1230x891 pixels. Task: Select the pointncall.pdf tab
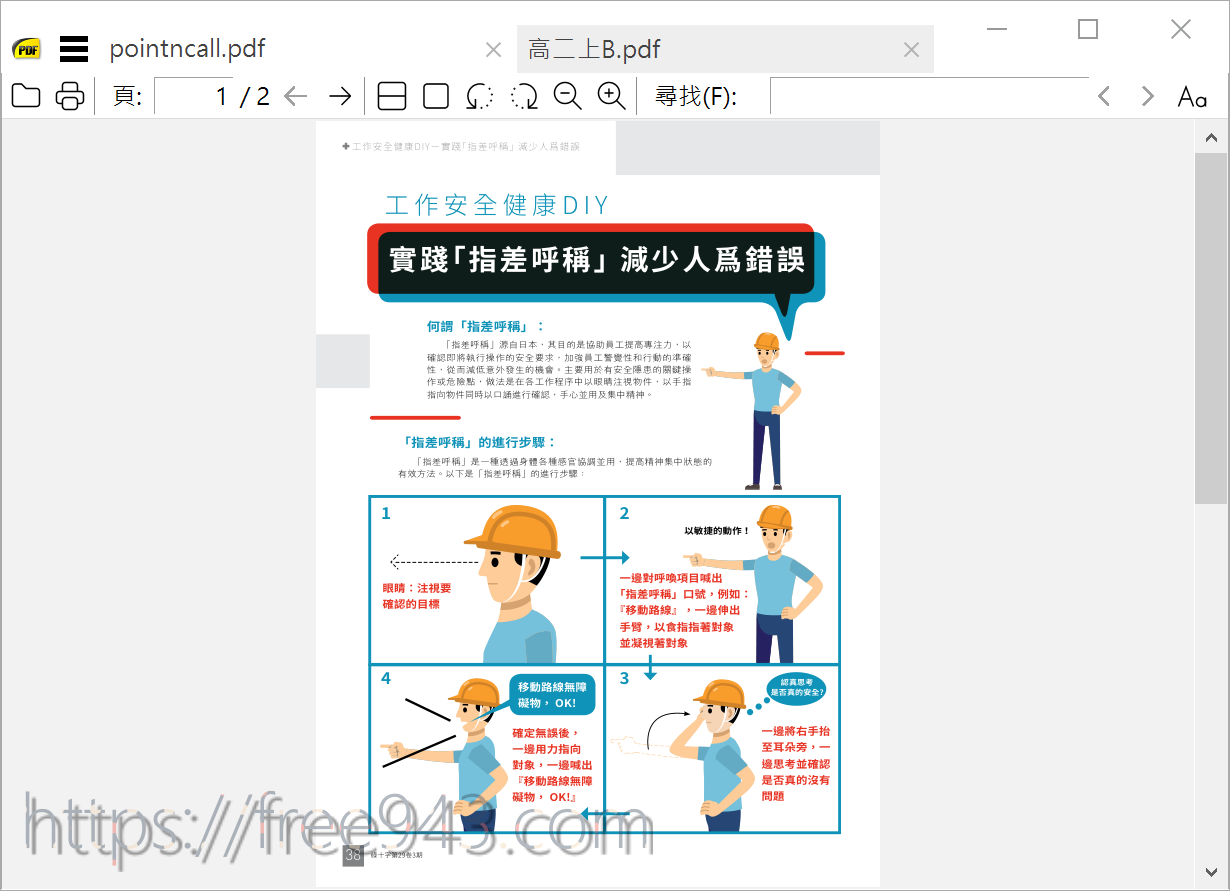187,48
